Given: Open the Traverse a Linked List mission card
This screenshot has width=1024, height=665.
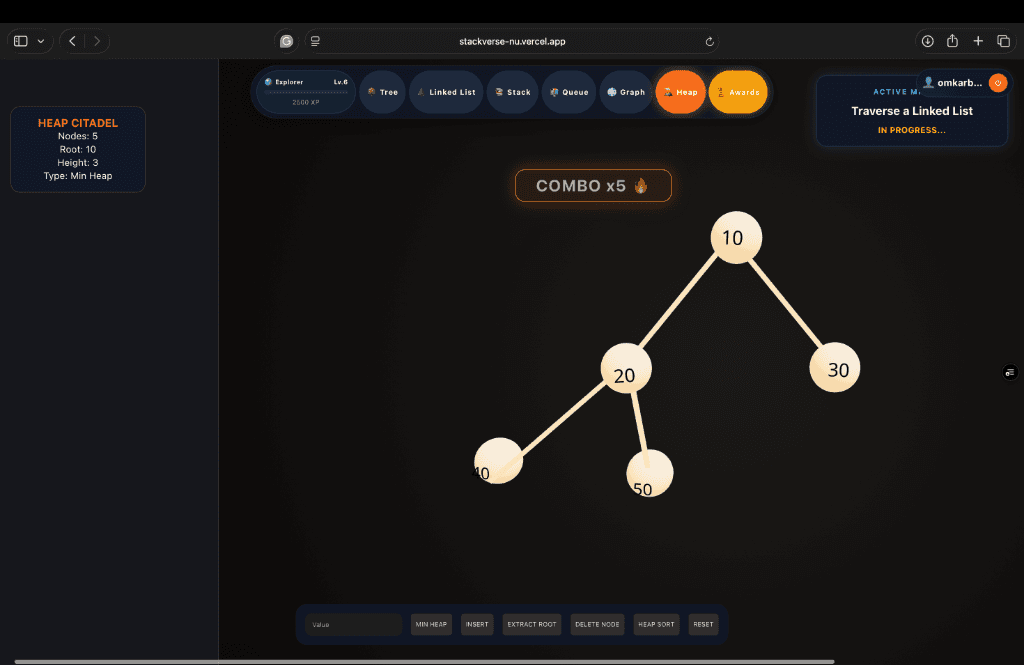Looking at the screenshot, I should click(x=912, y=111).
